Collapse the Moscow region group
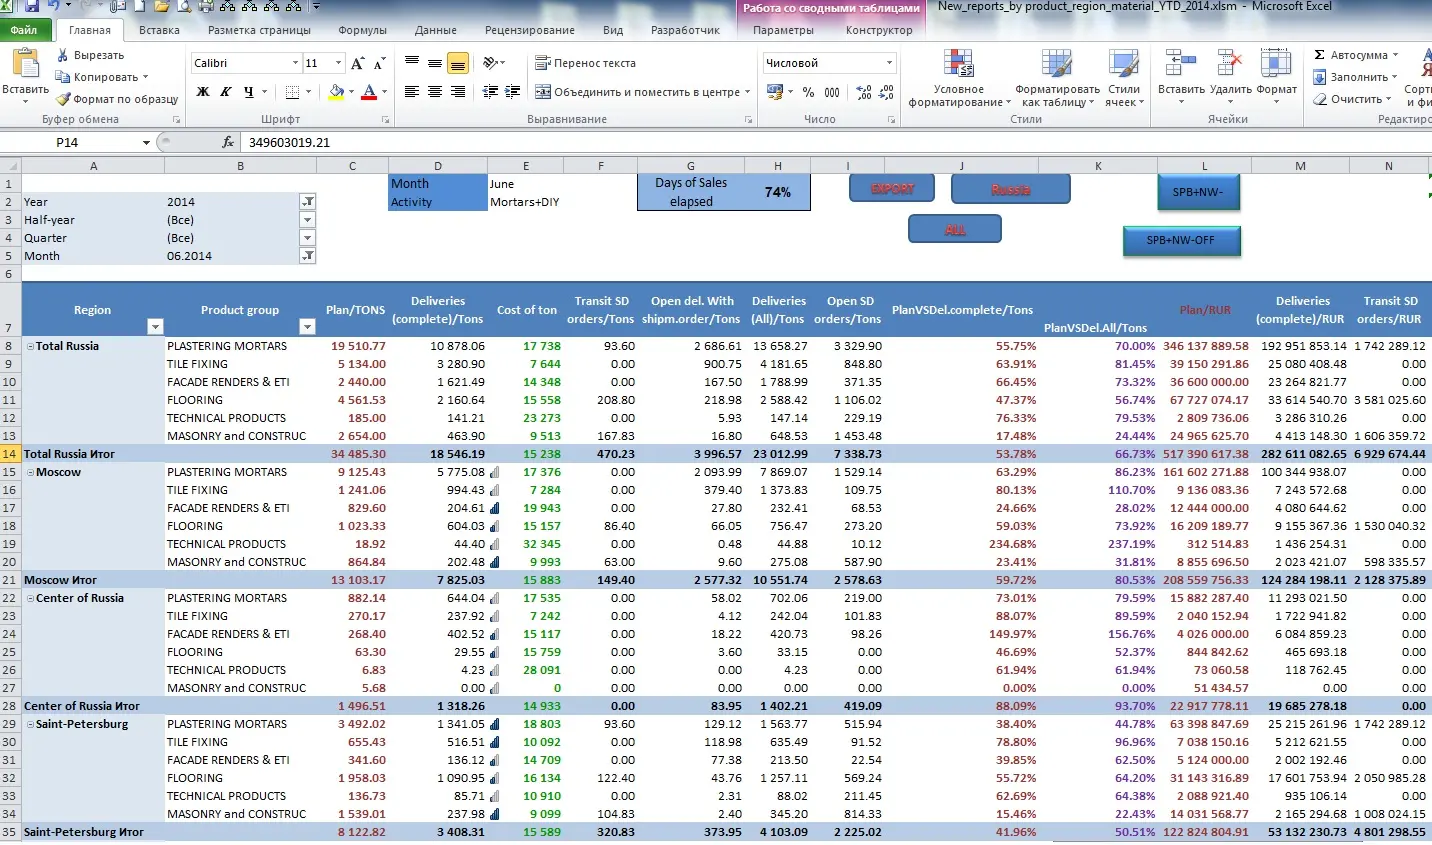1432x845 pixels. pyautogui.click(x=30, y=472)
